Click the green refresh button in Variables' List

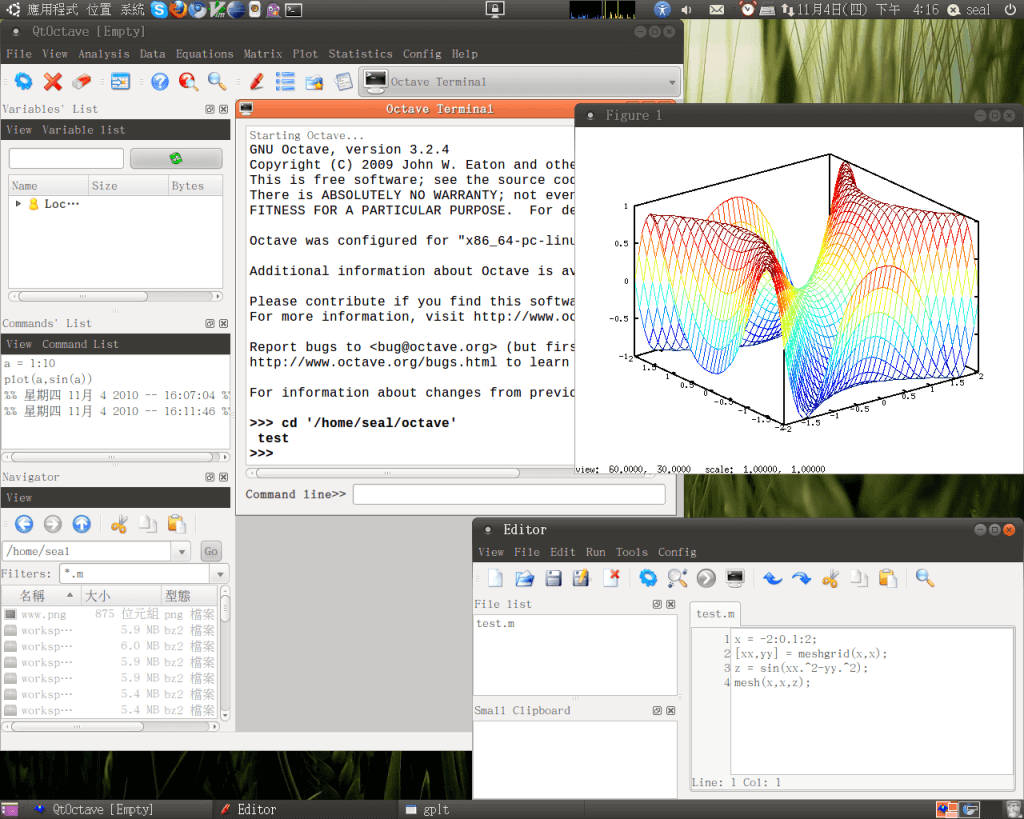pyautogui.click(x=177, y=158)
